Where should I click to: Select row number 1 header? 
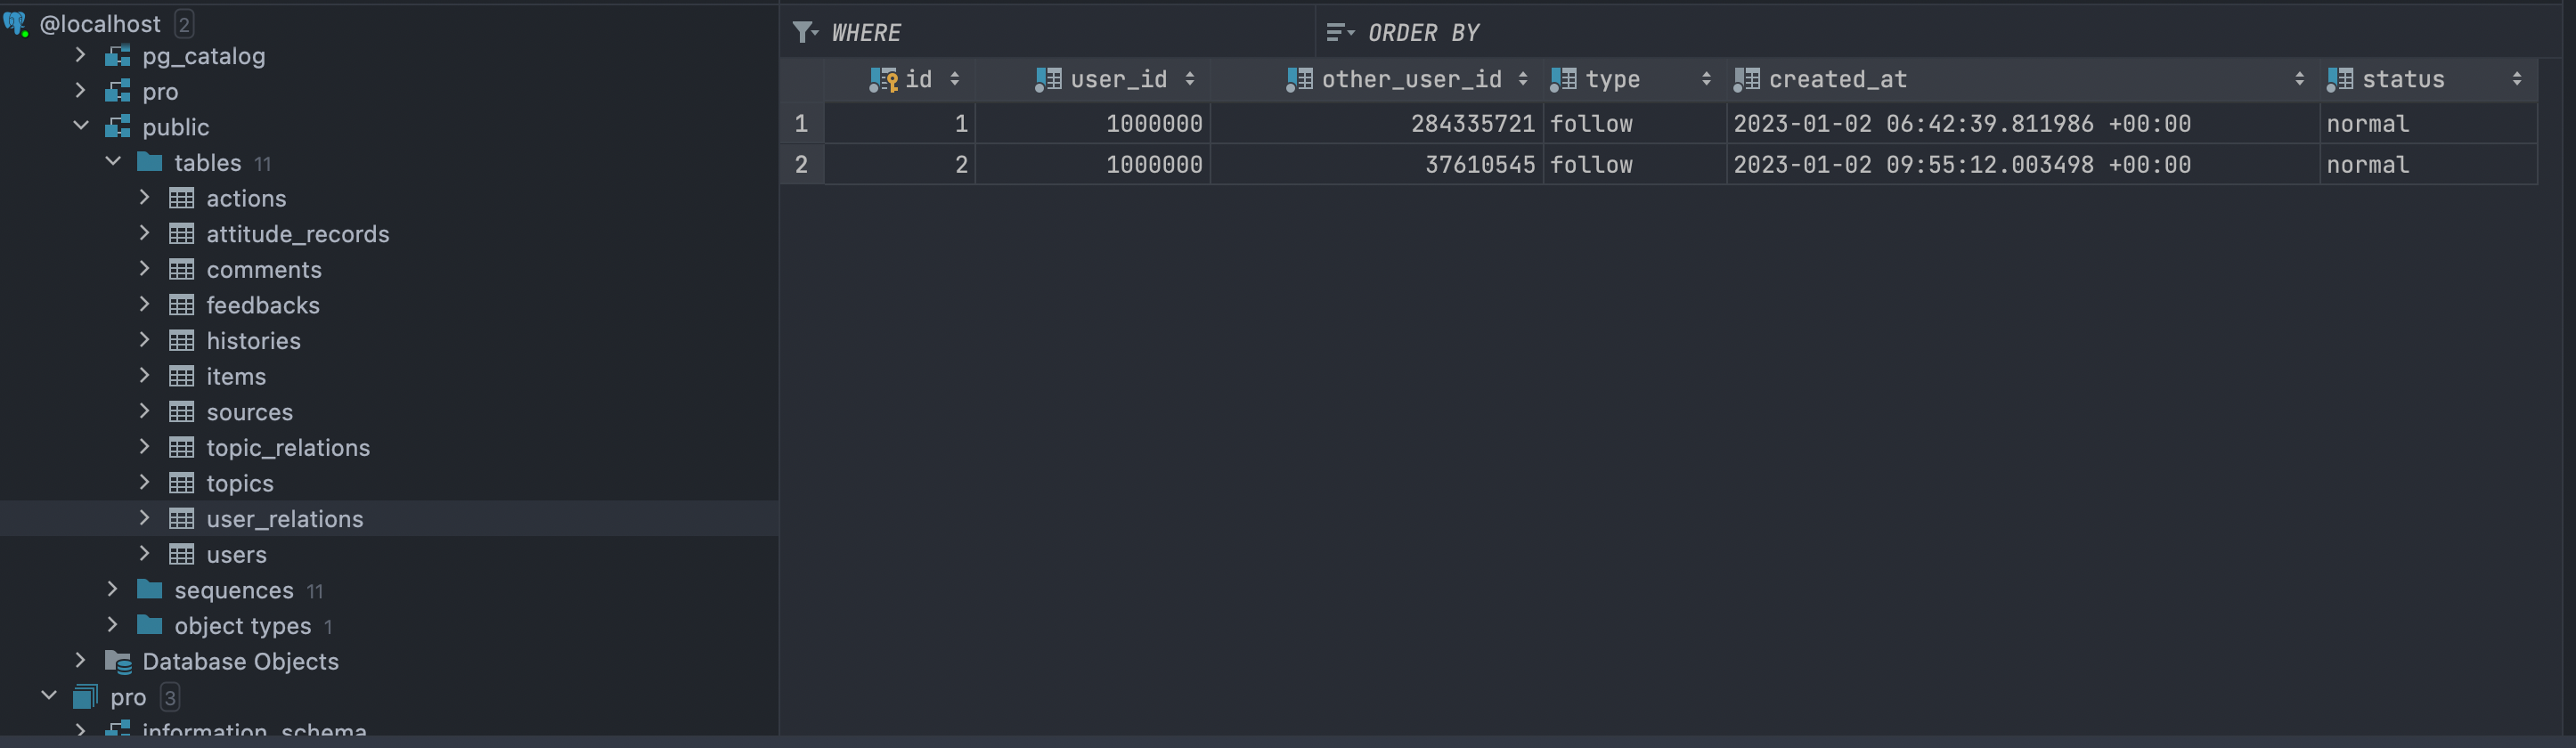[802, 124]
